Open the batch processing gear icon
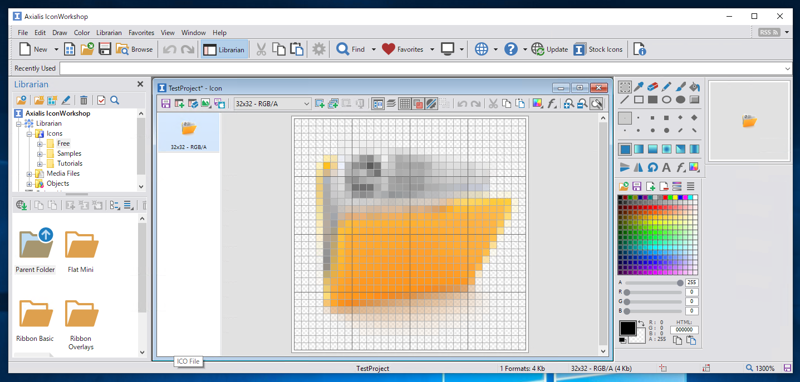800x382 pixels. 319,49
